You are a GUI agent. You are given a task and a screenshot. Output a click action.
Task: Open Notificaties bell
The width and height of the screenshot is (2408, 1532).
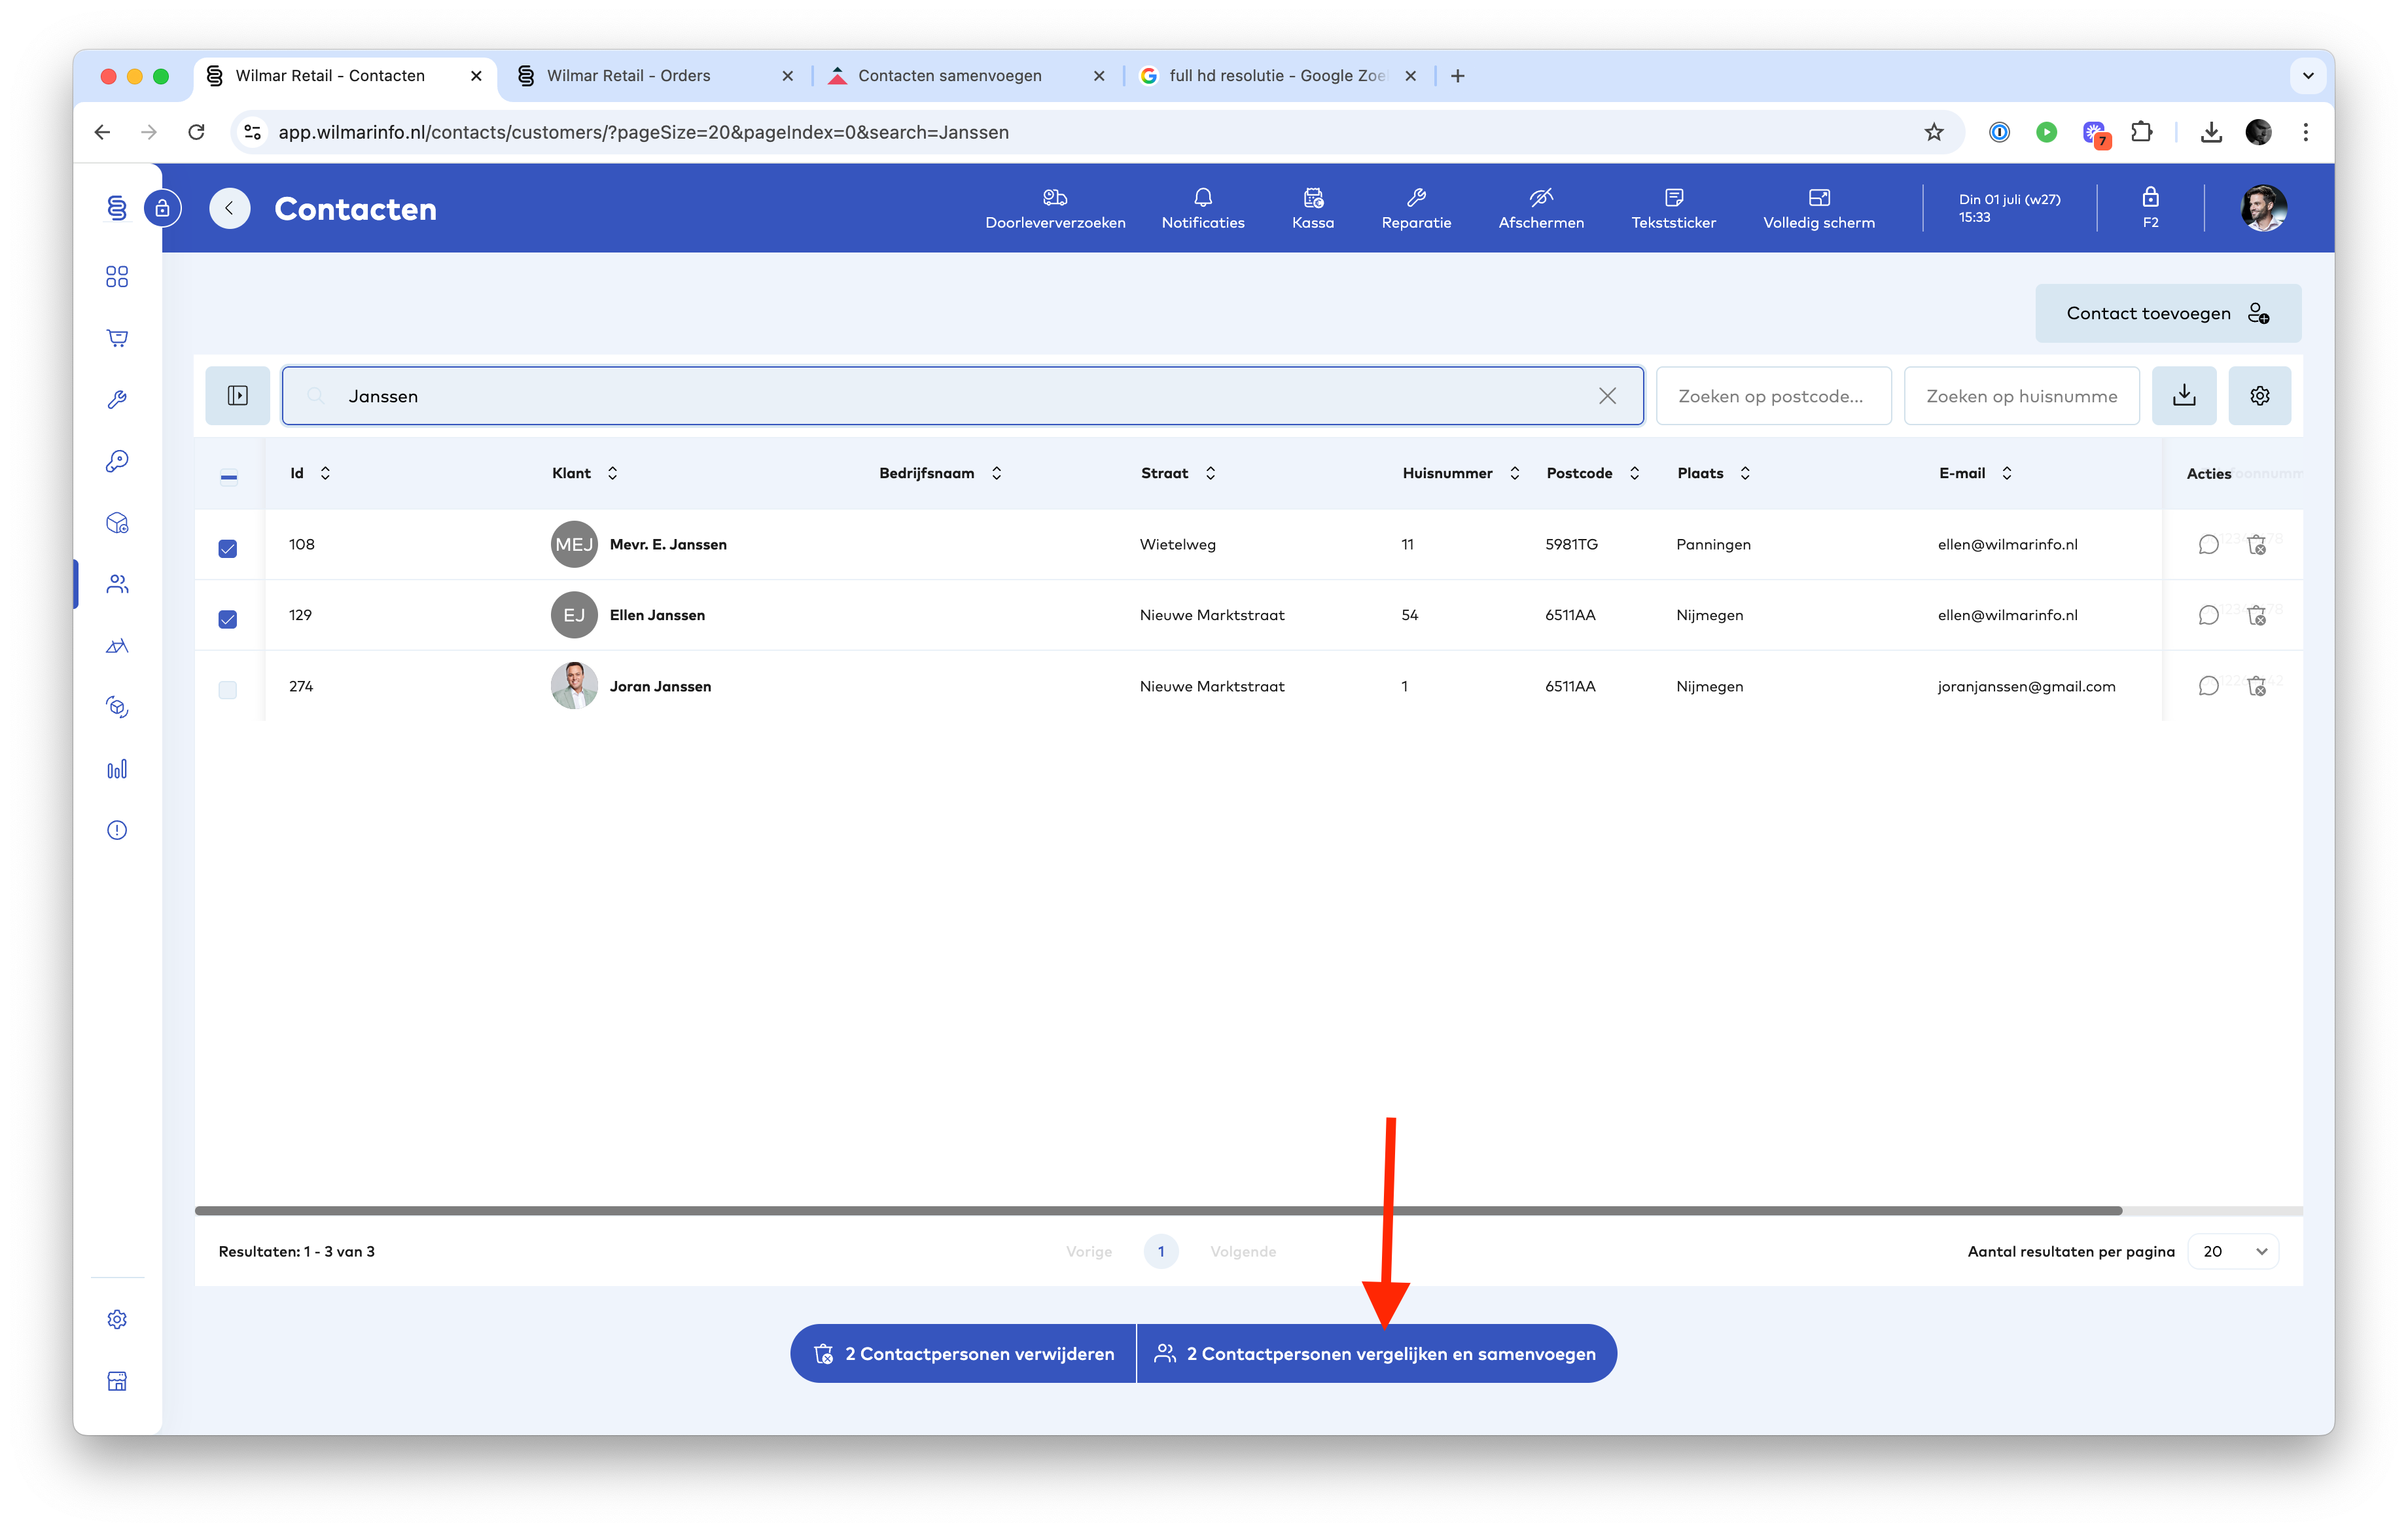point(1203,208)
